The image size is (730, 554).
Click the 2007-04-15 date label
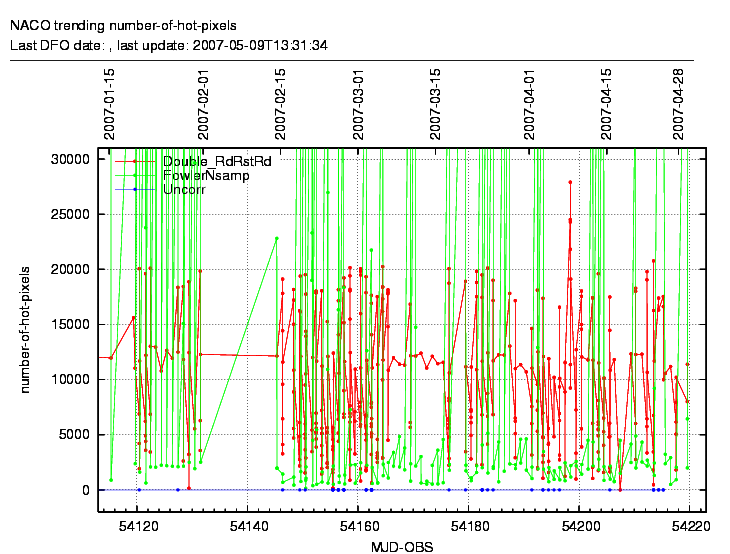[x=606, y=103]
